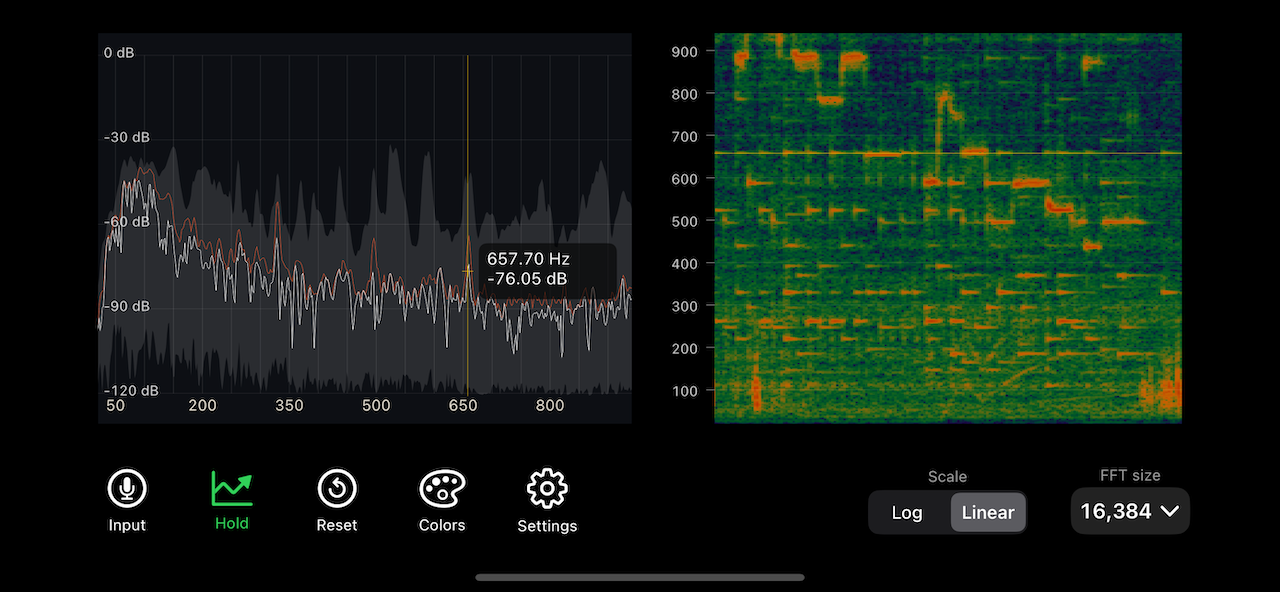Open the Settings gear icon

[547, 489]
